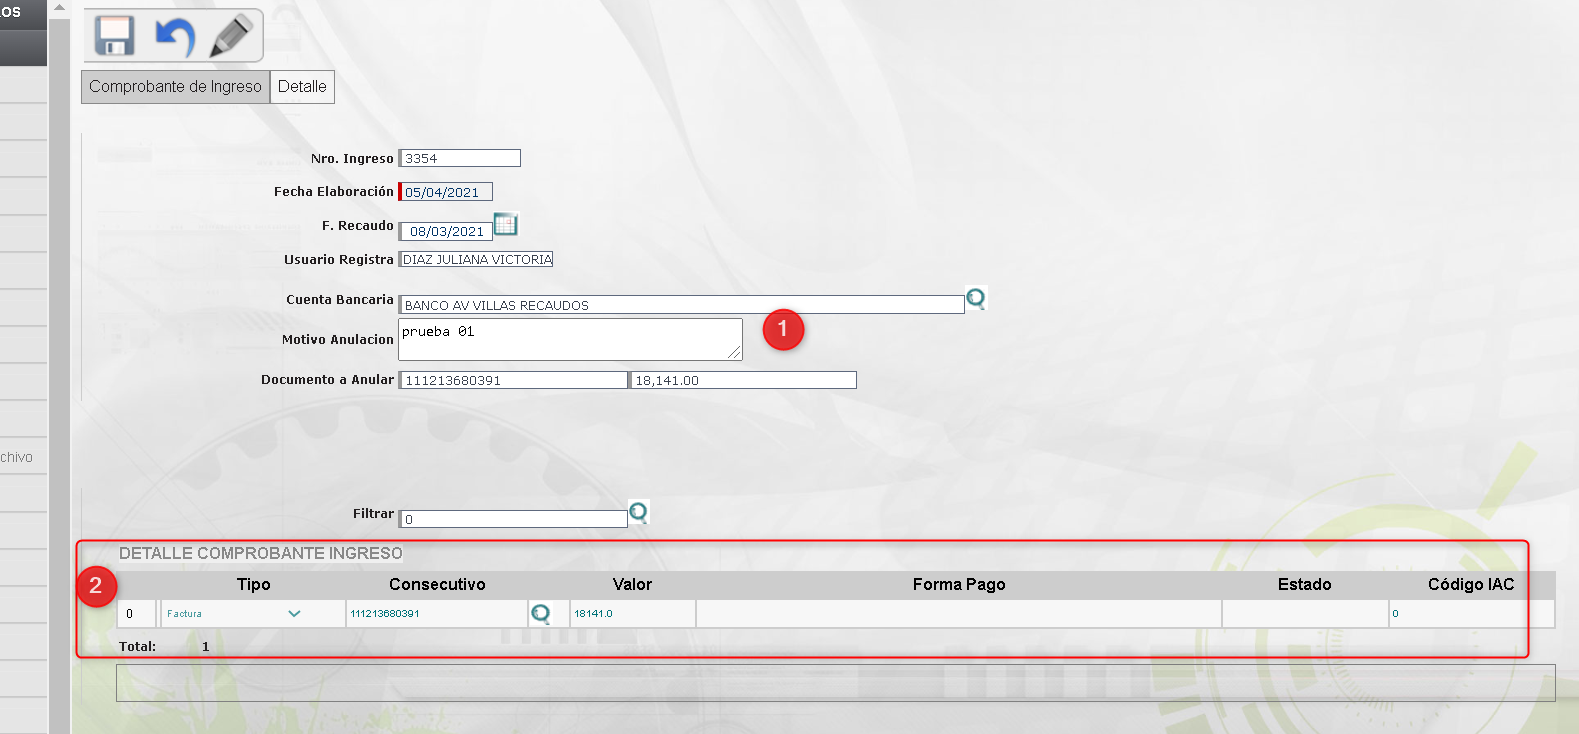The height and width of the screenshot is (734, 1579).
Task: Click the Estado column header
Action: [x=1305, y=585]
